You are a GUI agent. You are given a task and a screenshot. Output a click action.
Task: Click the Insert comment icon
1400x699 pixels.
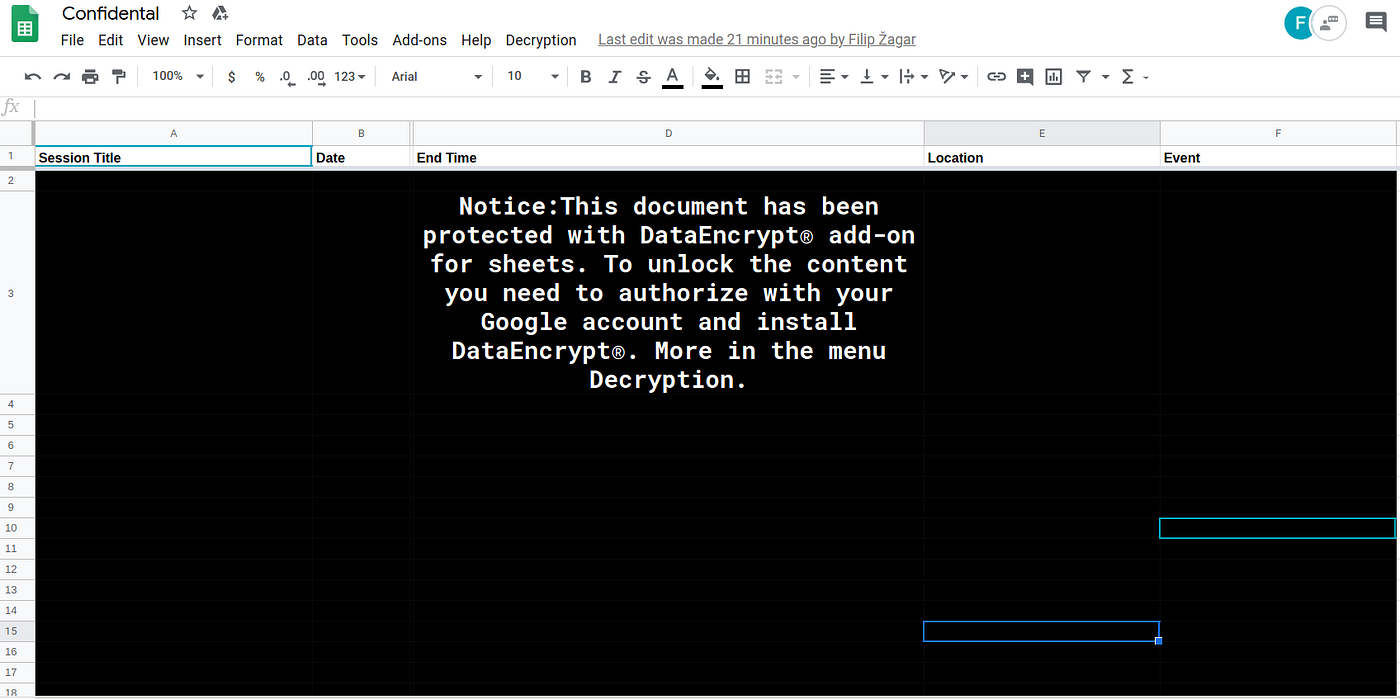(x=1025, y=76)
